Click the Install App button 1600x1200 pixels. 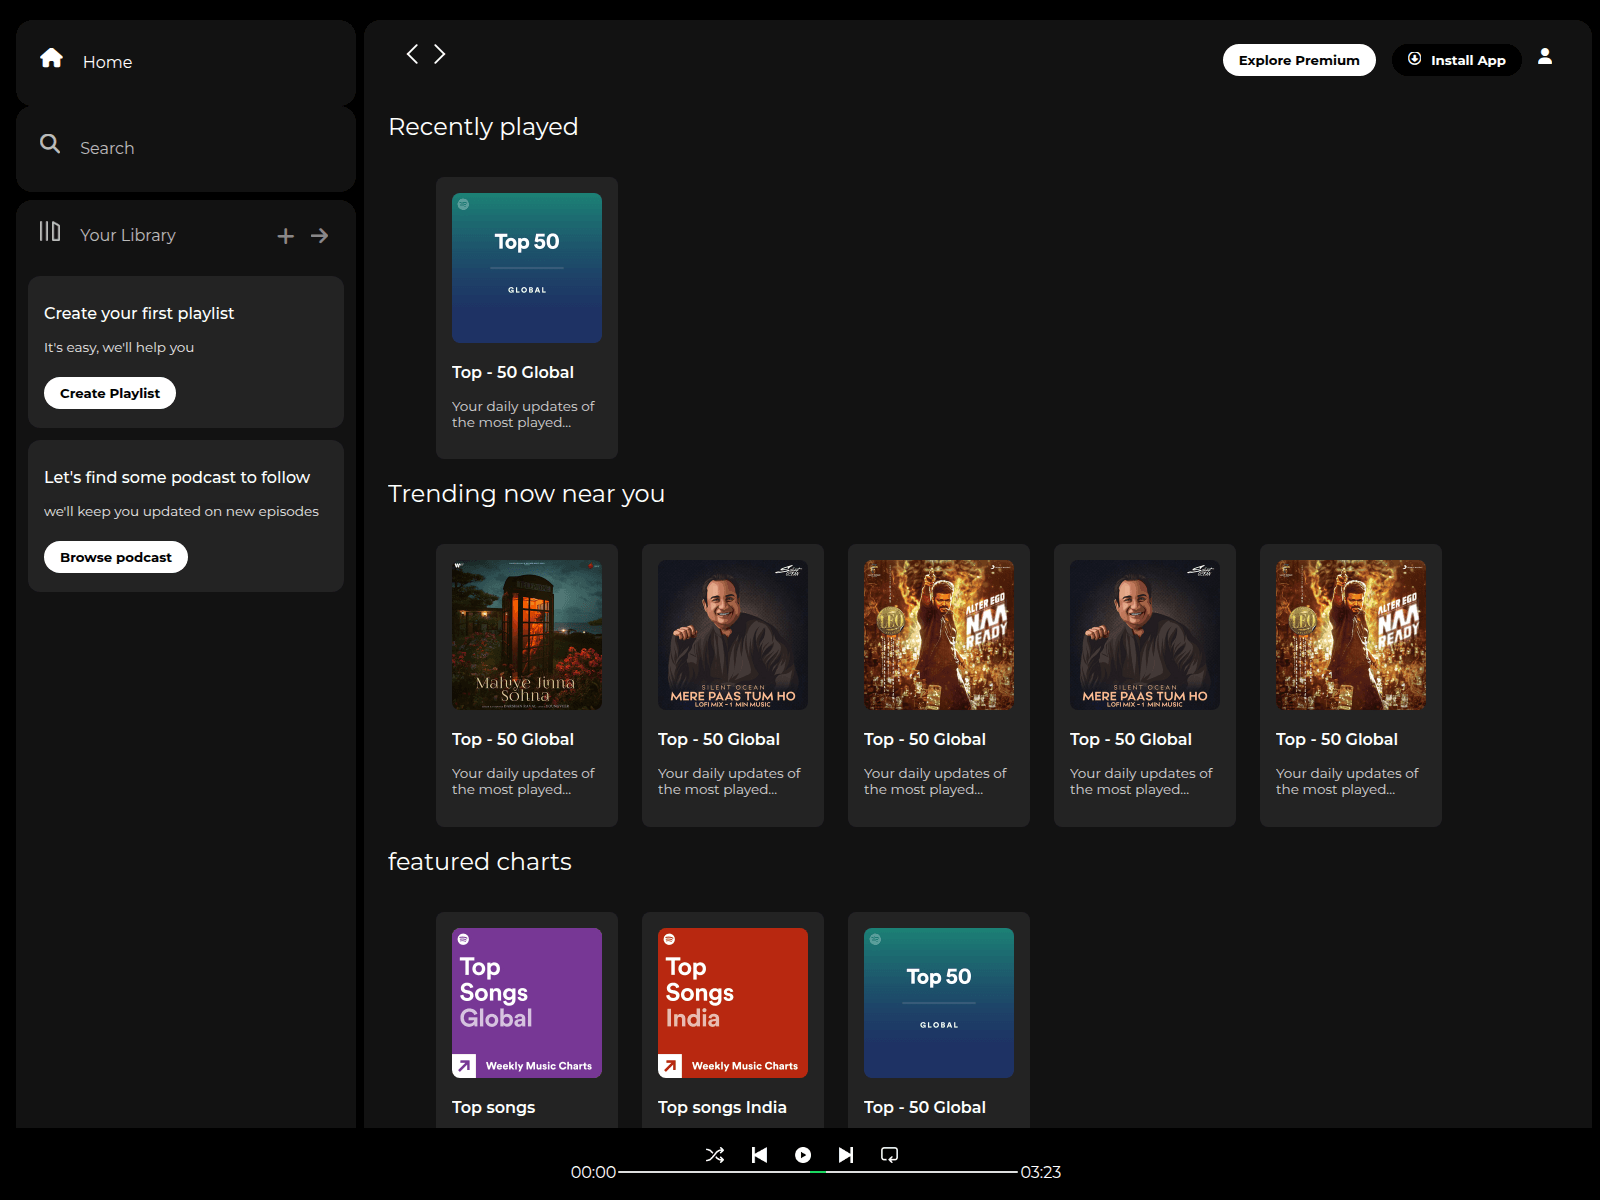[1457, 60]
